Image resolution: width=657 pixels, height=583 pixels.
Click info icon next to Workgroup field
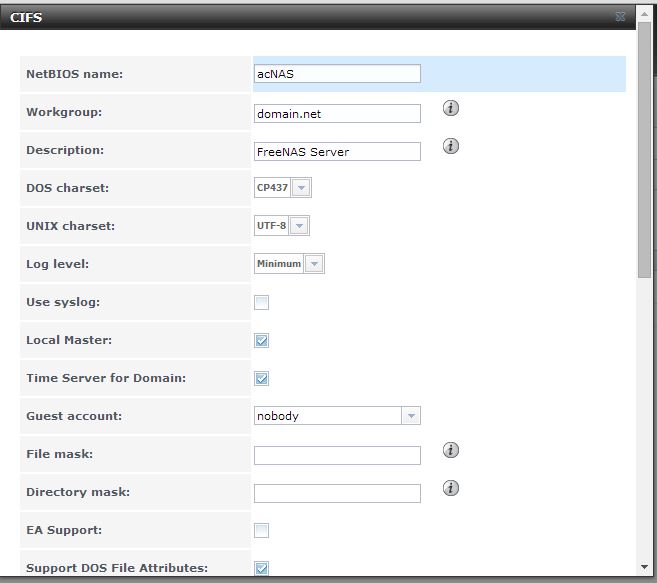pyautogui.click(x=451, y=108)
